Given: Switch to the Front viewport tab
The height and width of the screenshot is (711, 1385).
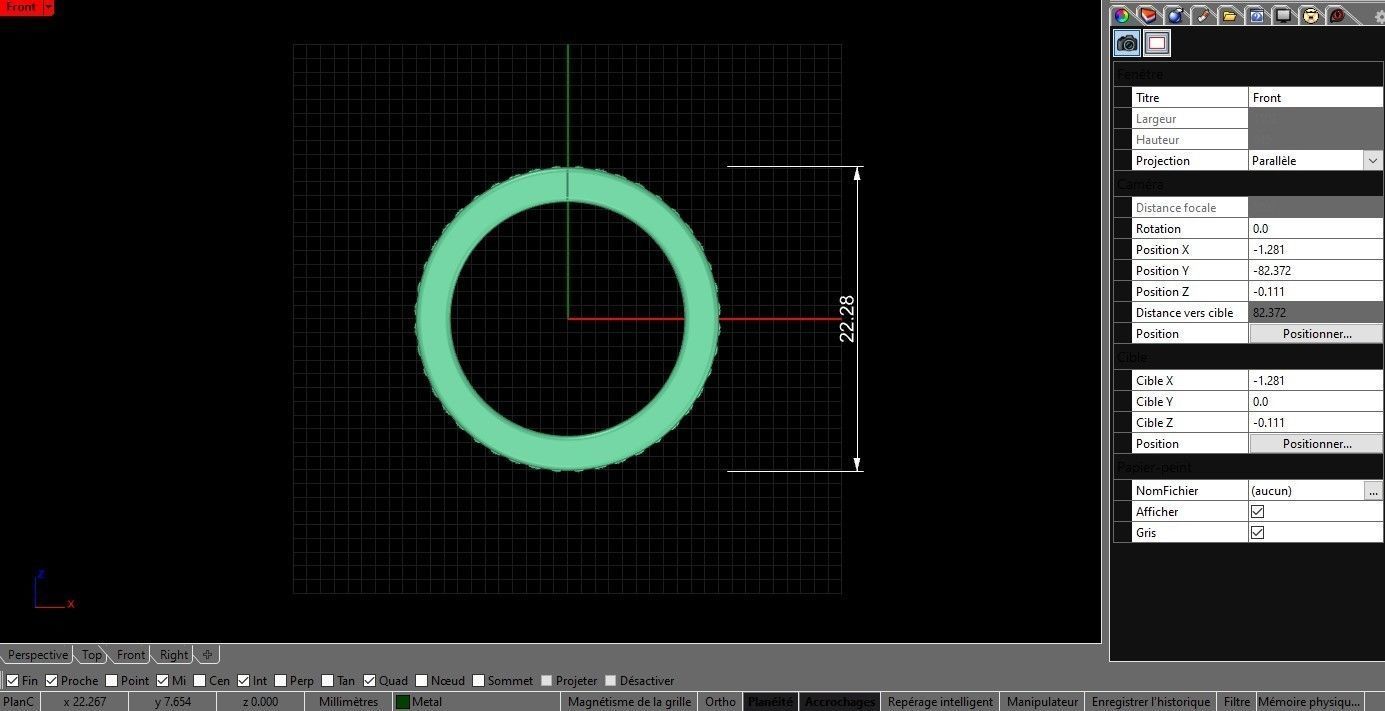Looking at the screenshot, I should point(131,655).
